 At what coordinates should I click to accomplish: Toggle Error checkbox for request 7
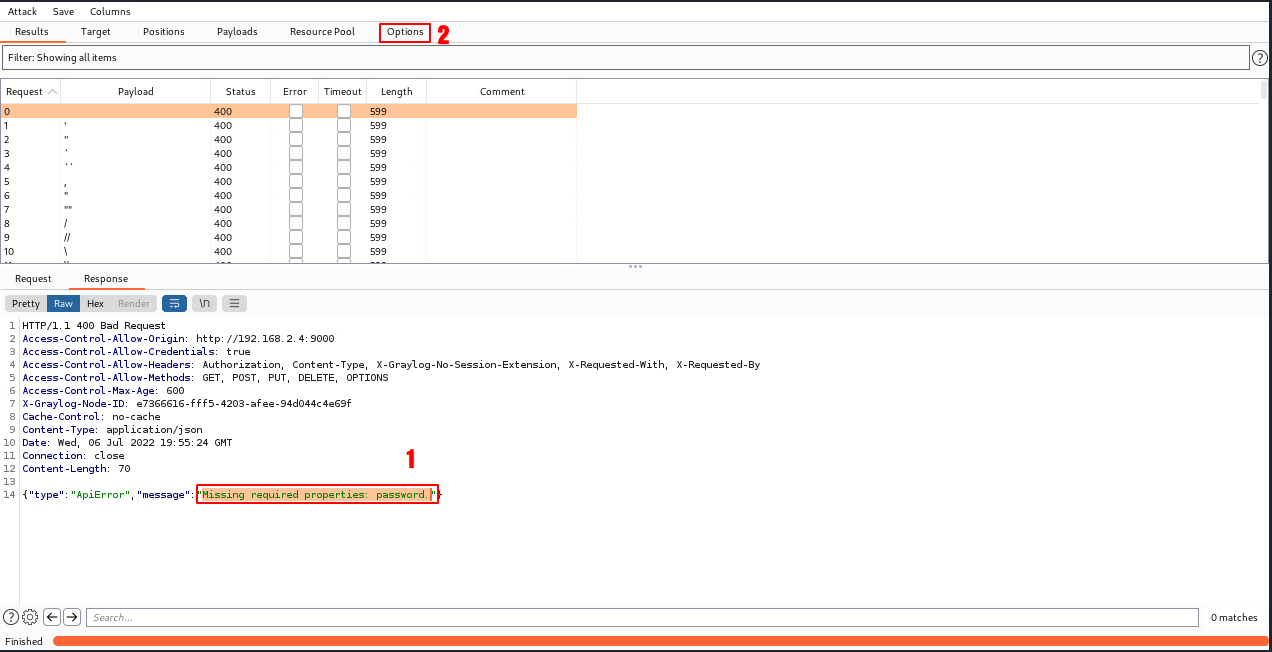tap(295, 209)
